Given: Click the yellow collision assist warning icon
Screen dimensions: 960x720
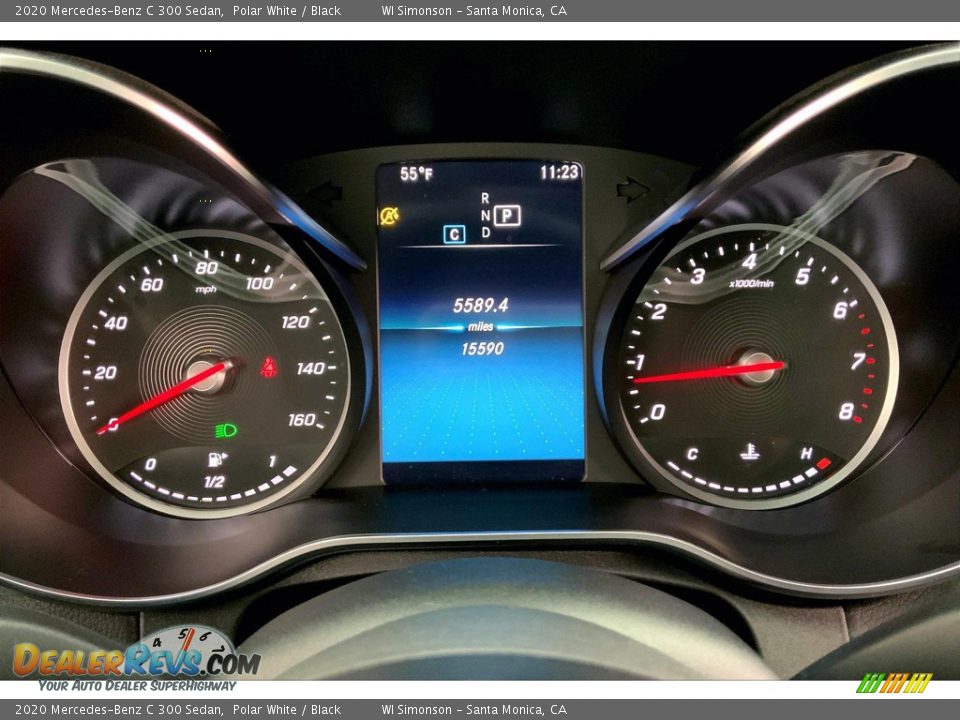Looking at the screenshot, I should click(x=389, y=216).
